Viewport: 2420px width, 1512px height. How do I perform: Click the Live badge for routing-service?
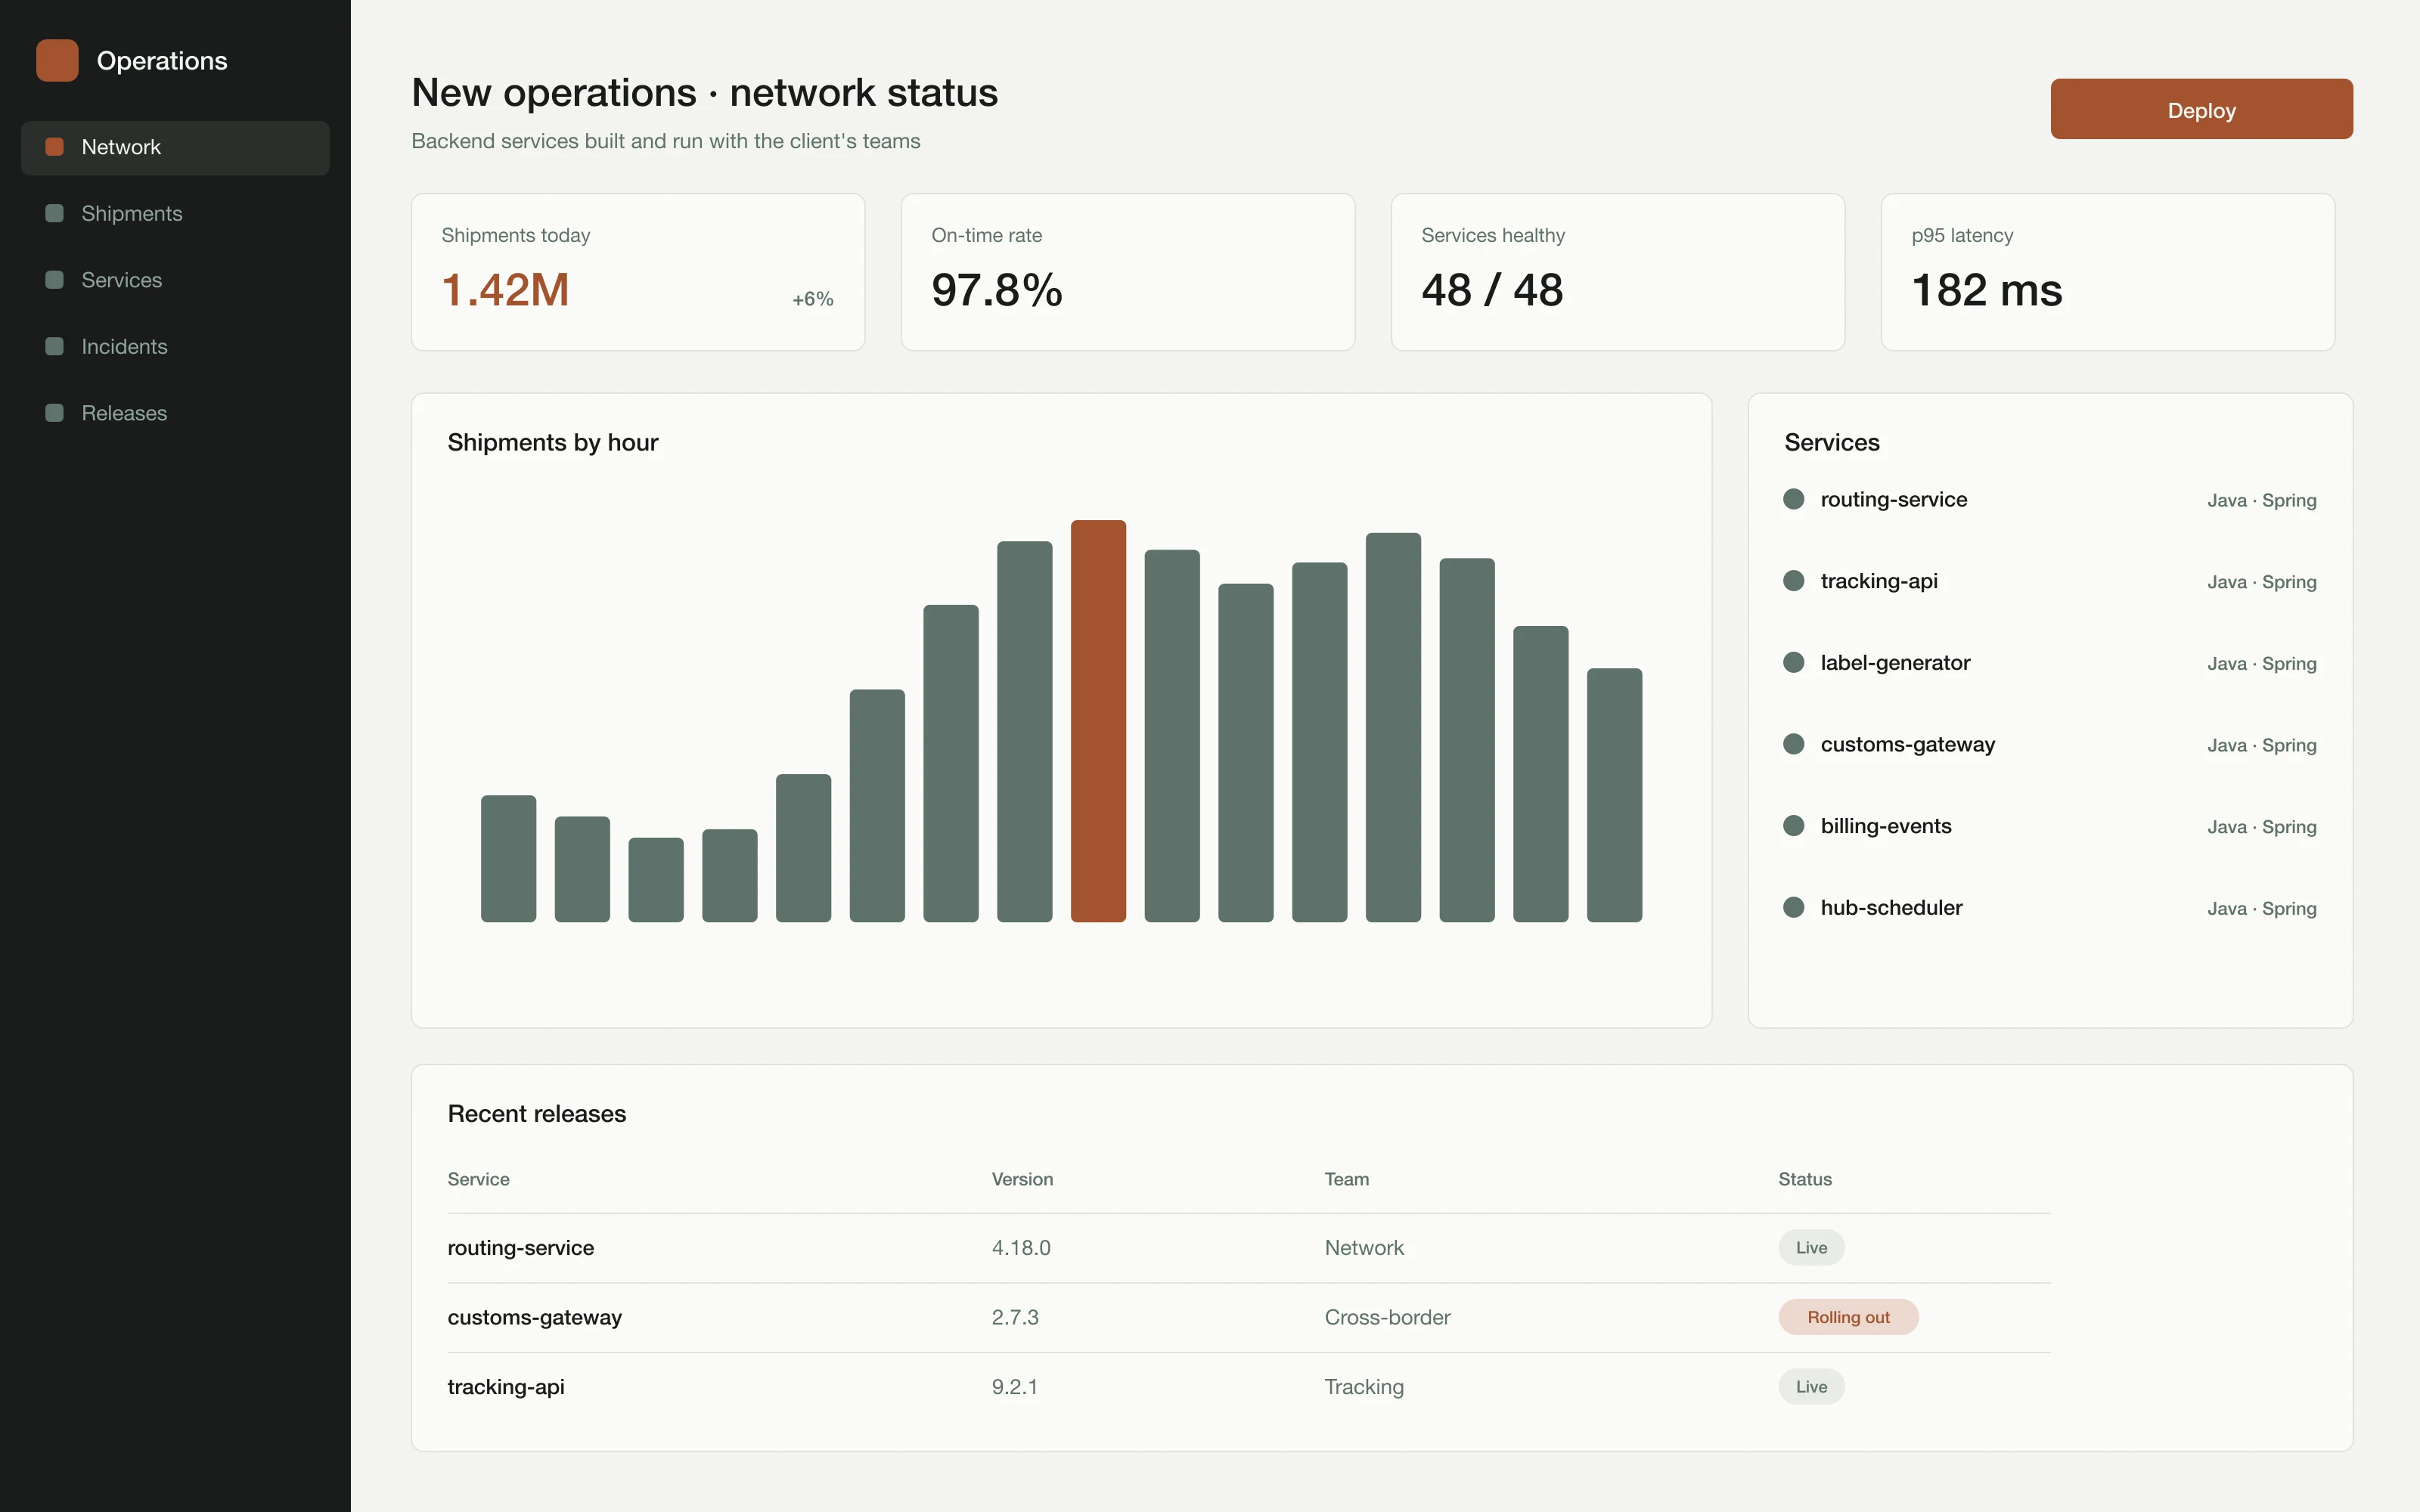(1811, 1247)
